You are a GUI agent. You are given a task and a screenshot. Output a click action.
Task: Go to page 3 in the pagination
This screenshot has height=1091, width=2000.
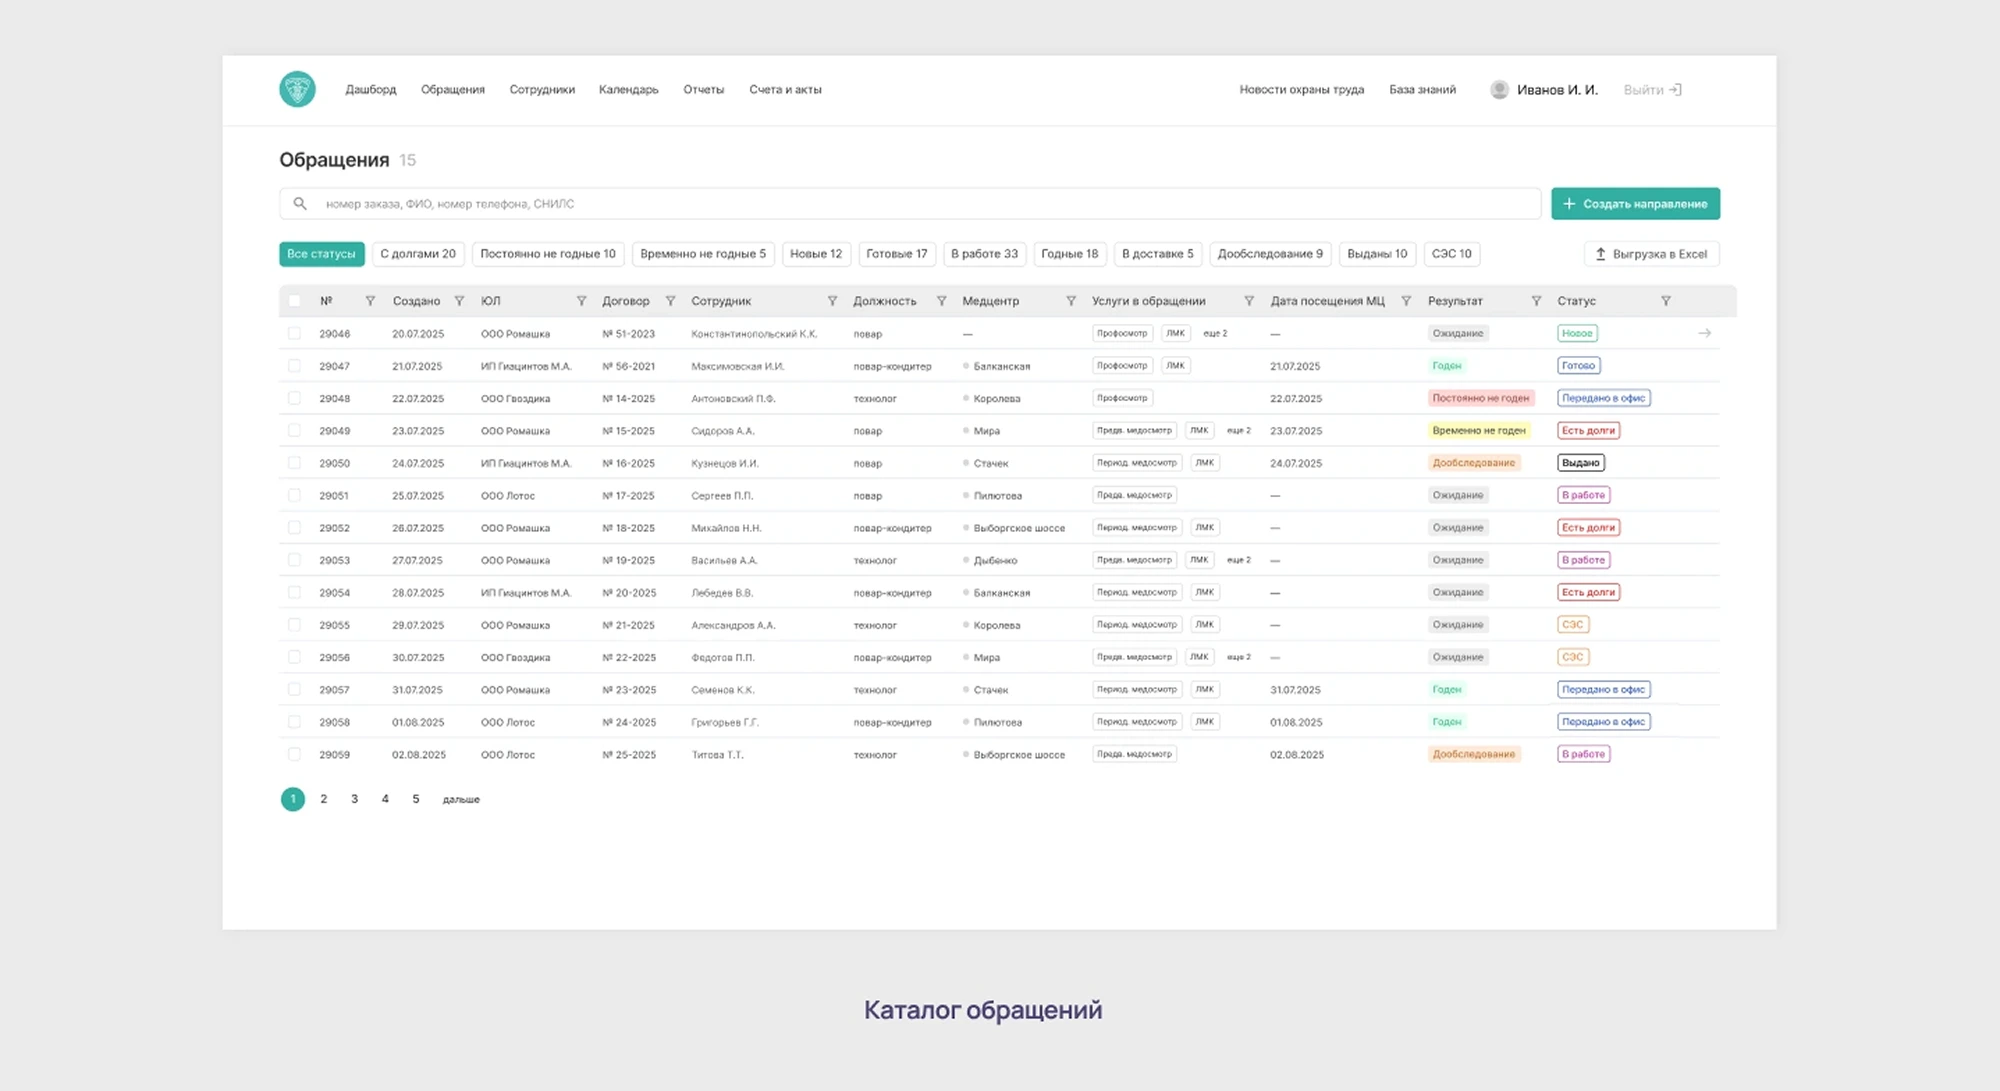point(354,799)
